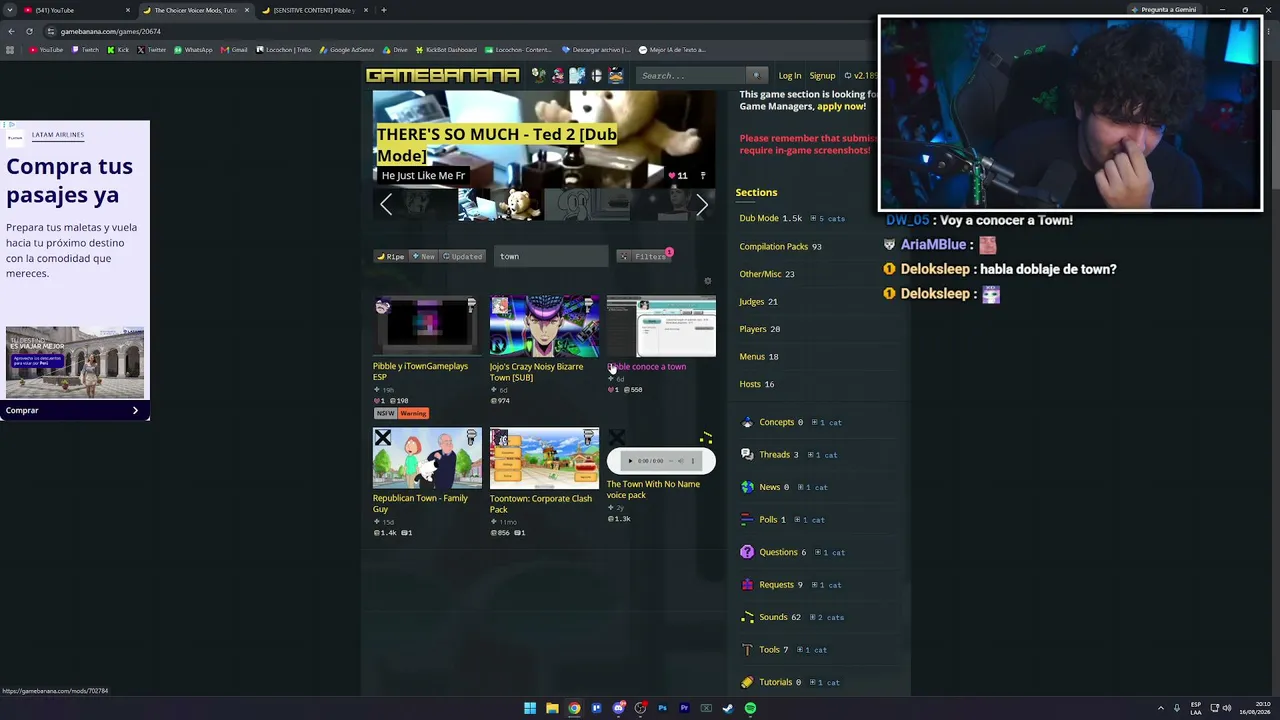Image resolution: width=1280 pixels, height=720 pixels.
Task: Open the Tutorials pencil icon
Action: point(747,682)
